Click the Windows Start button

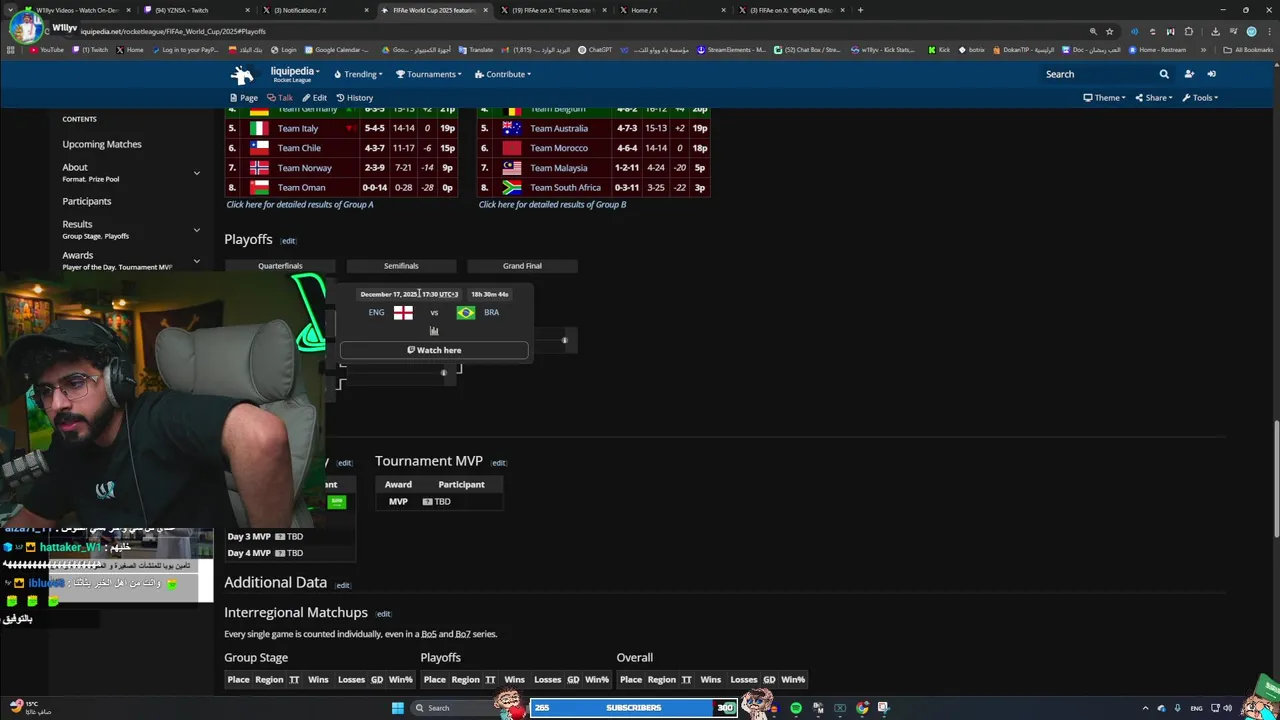pyautogui.click(x=397, y=708)
